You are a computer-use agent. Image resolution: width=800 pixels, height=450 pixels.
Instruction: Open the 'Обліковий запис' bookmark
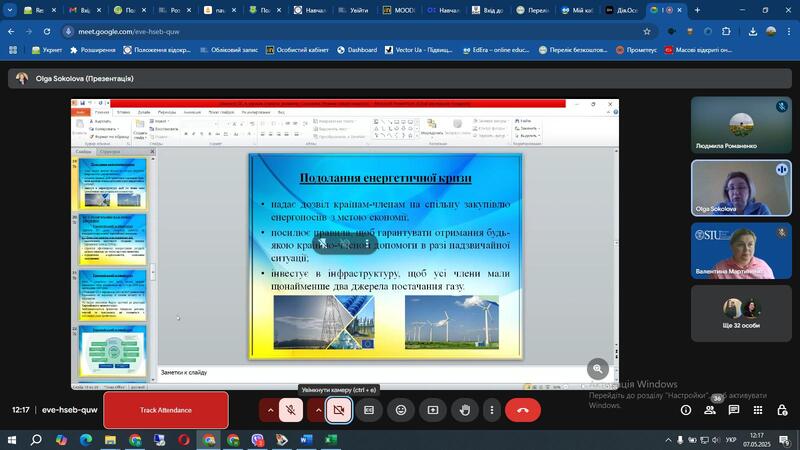pos(229,50)
